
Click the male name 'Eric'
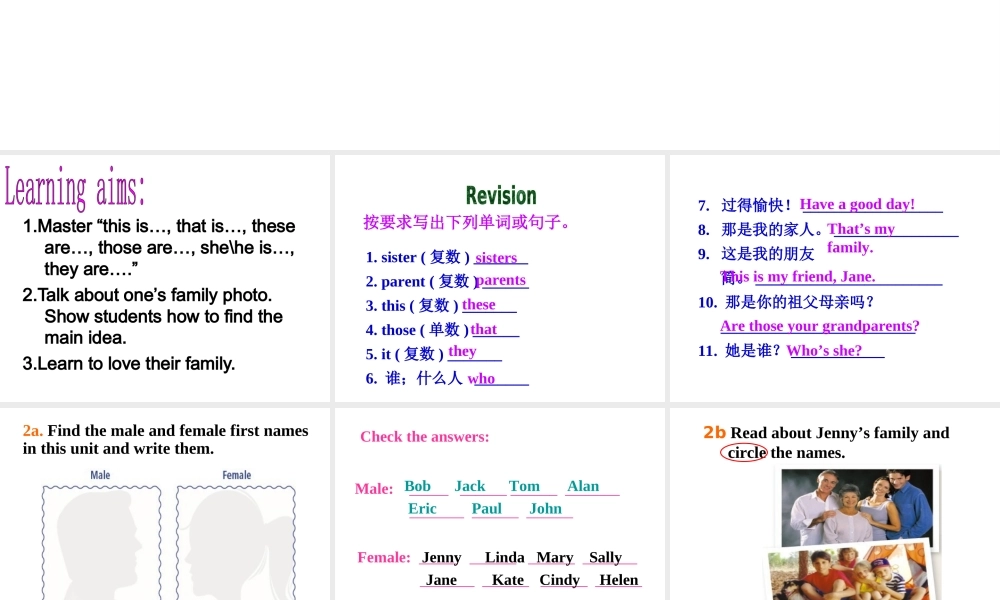[x=422, y=508]
